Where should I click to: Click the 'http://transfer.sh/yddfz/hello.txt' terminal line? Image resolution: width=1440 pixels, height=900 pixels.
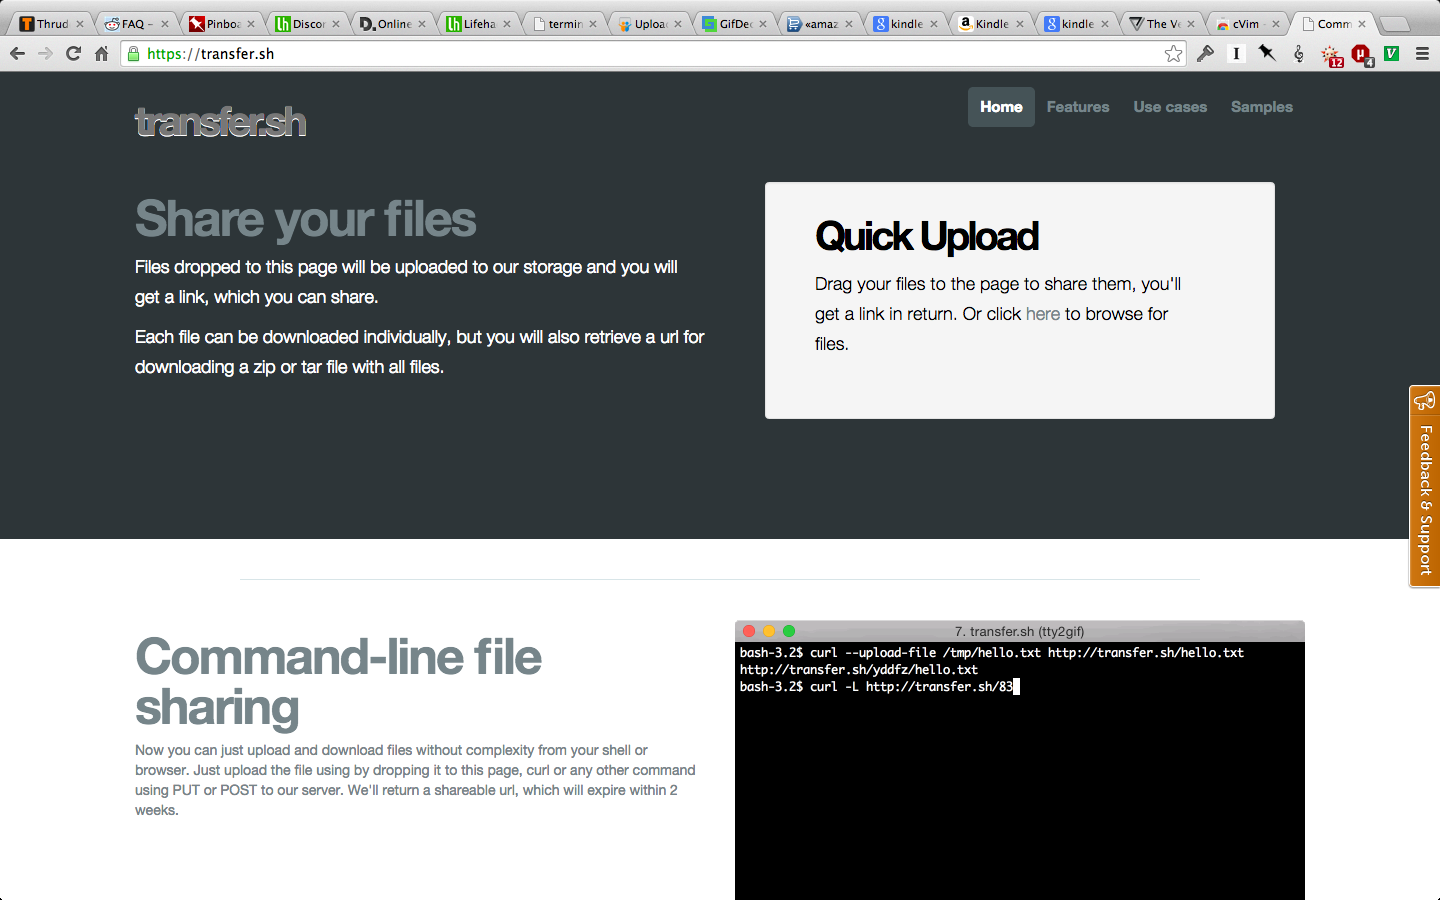pyautogui.click(x=859, y=670)
